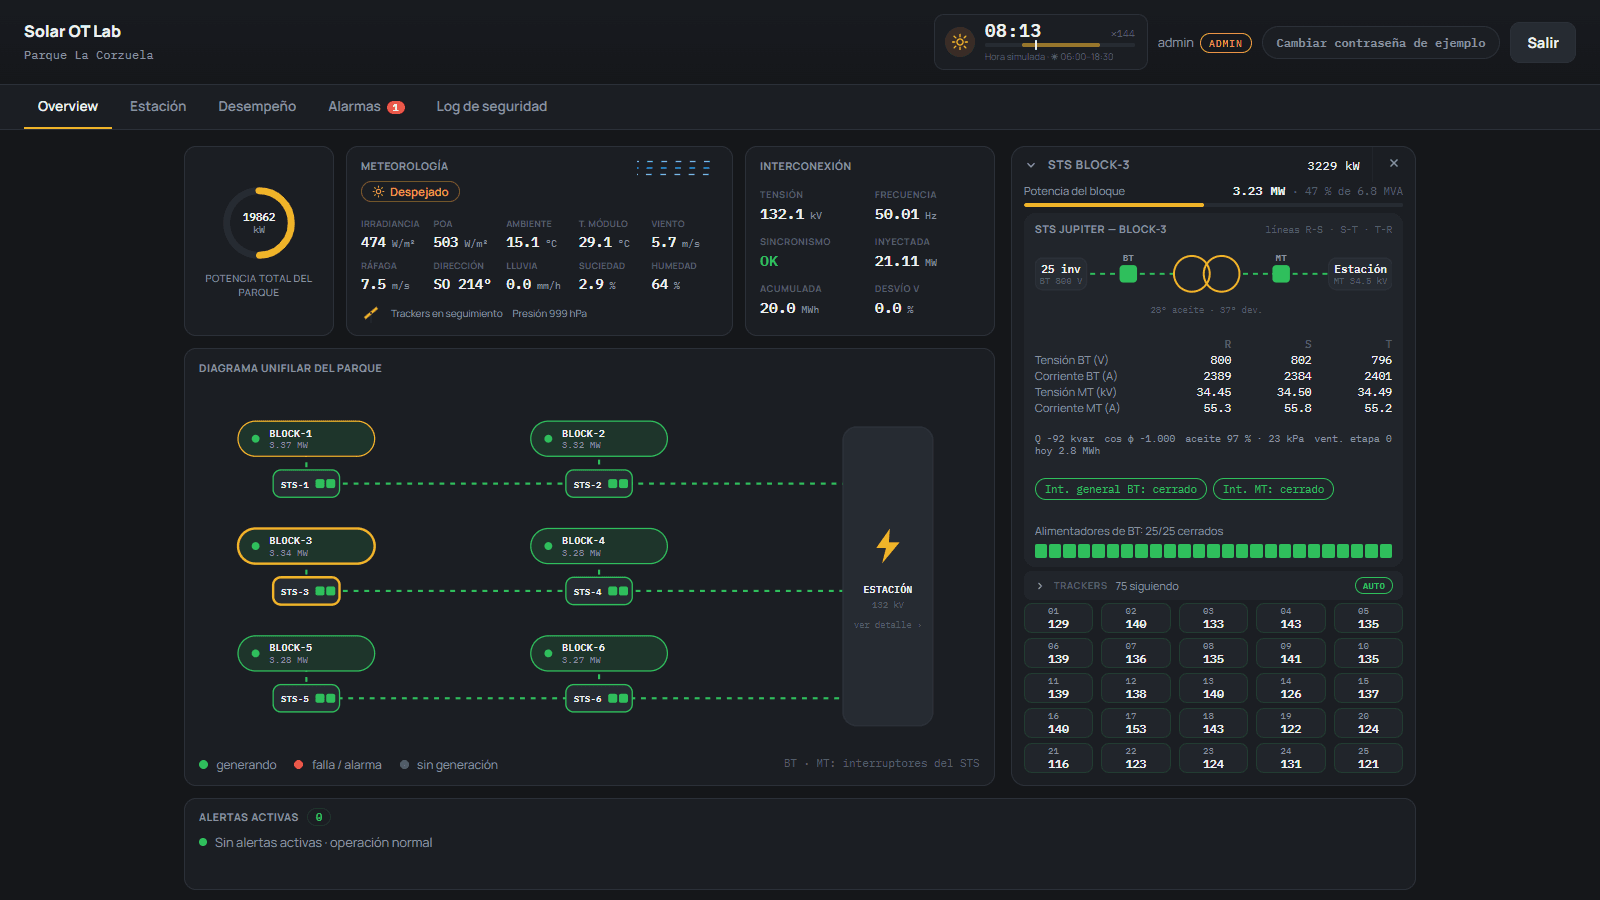Screen dimensions: 1600x900
Task: Select BLOCK-3 in the single-line diagram
Action: point(306,546)
